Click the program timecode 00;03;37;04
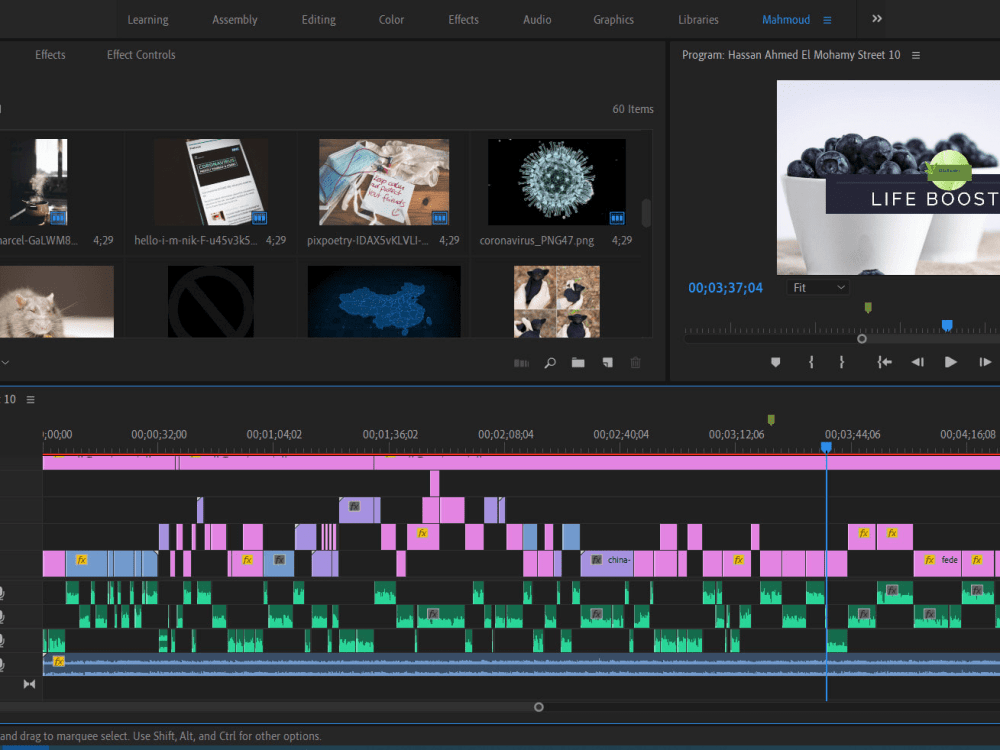This screenshot has height=750, width=1000. [725, 288]
